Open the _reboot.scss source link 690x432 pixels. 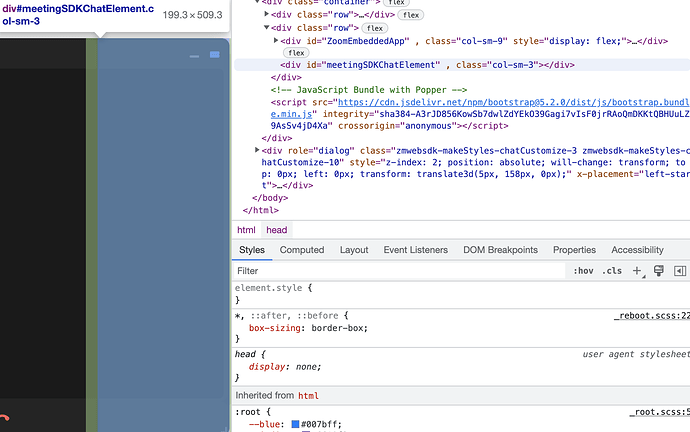pyautogui.click(x=652, y=315)
